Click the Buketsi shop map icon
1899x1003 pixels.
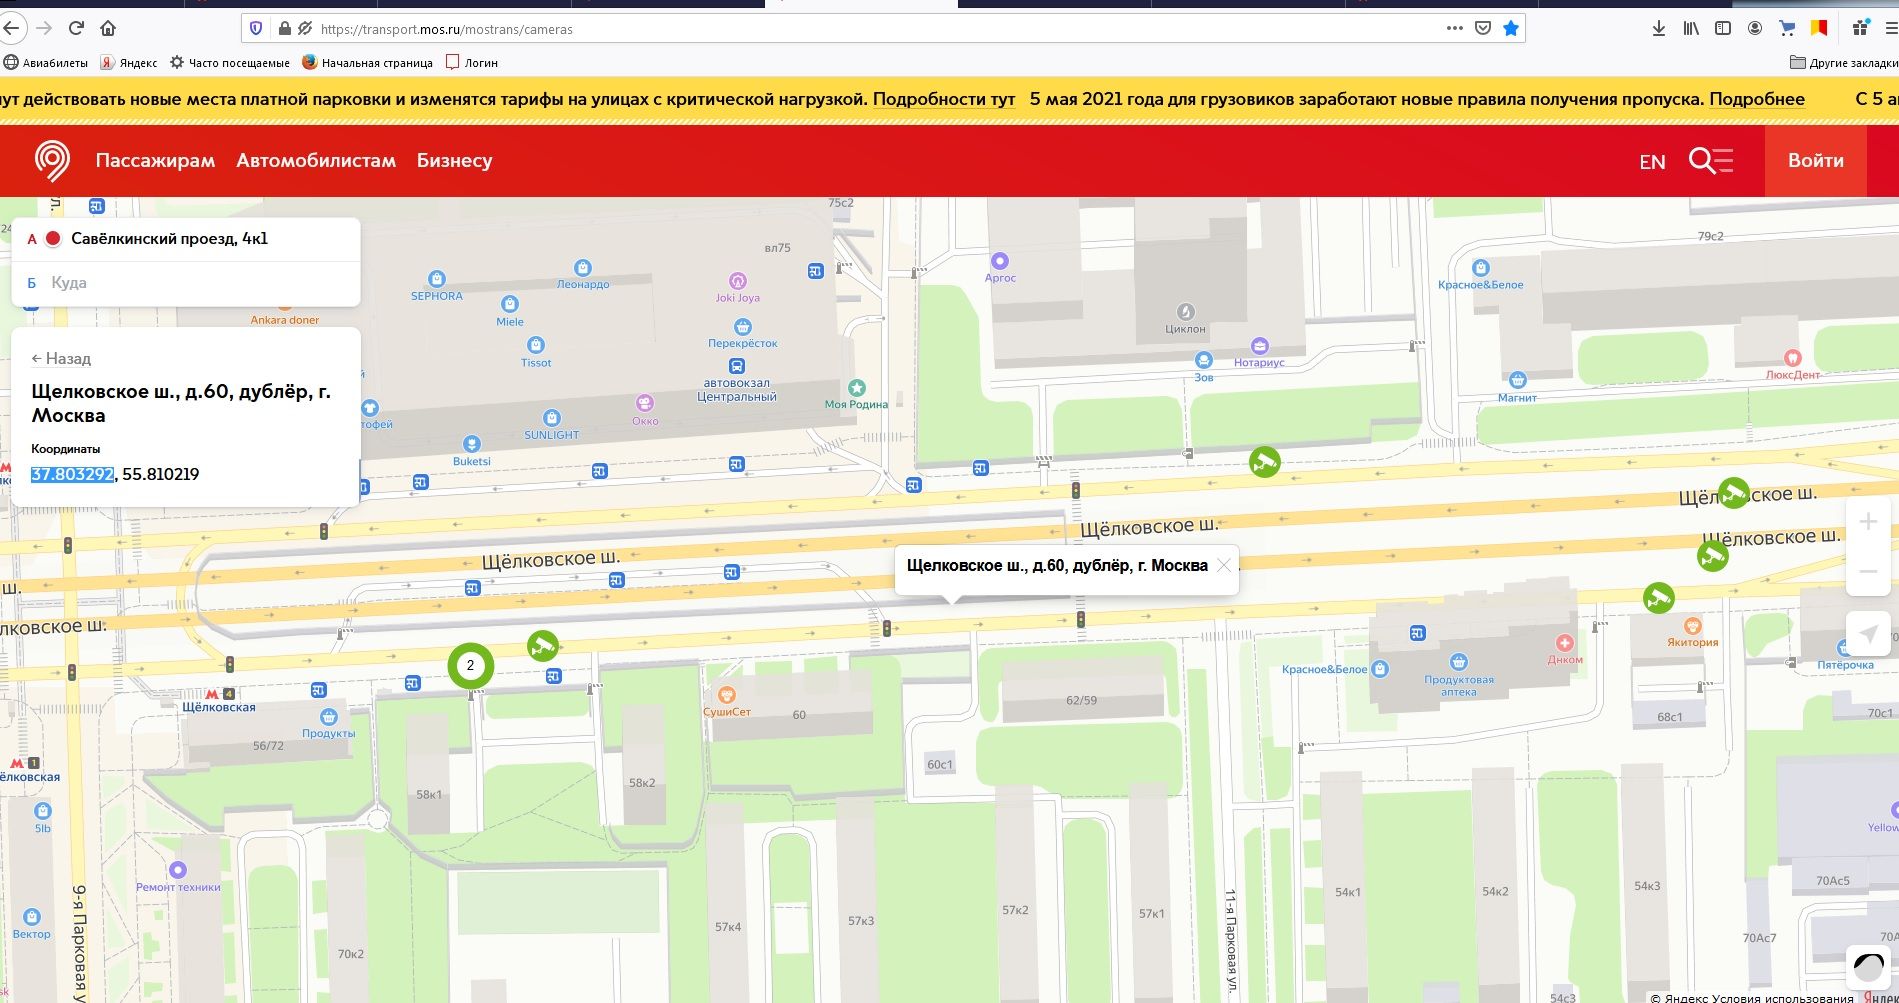pyautogui.click(x=471, y=444)
